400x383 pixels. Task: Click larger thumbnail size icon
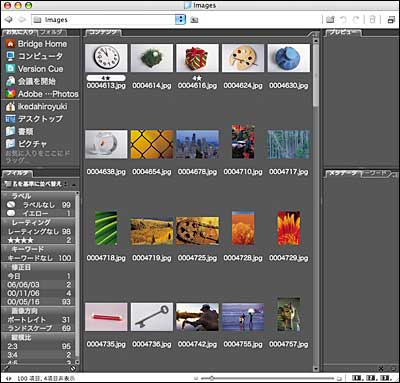(339, 379)
